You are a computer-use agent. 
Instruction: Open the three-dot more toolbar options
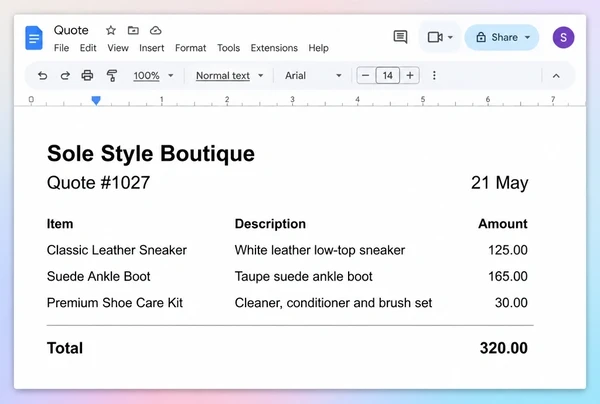434,75
